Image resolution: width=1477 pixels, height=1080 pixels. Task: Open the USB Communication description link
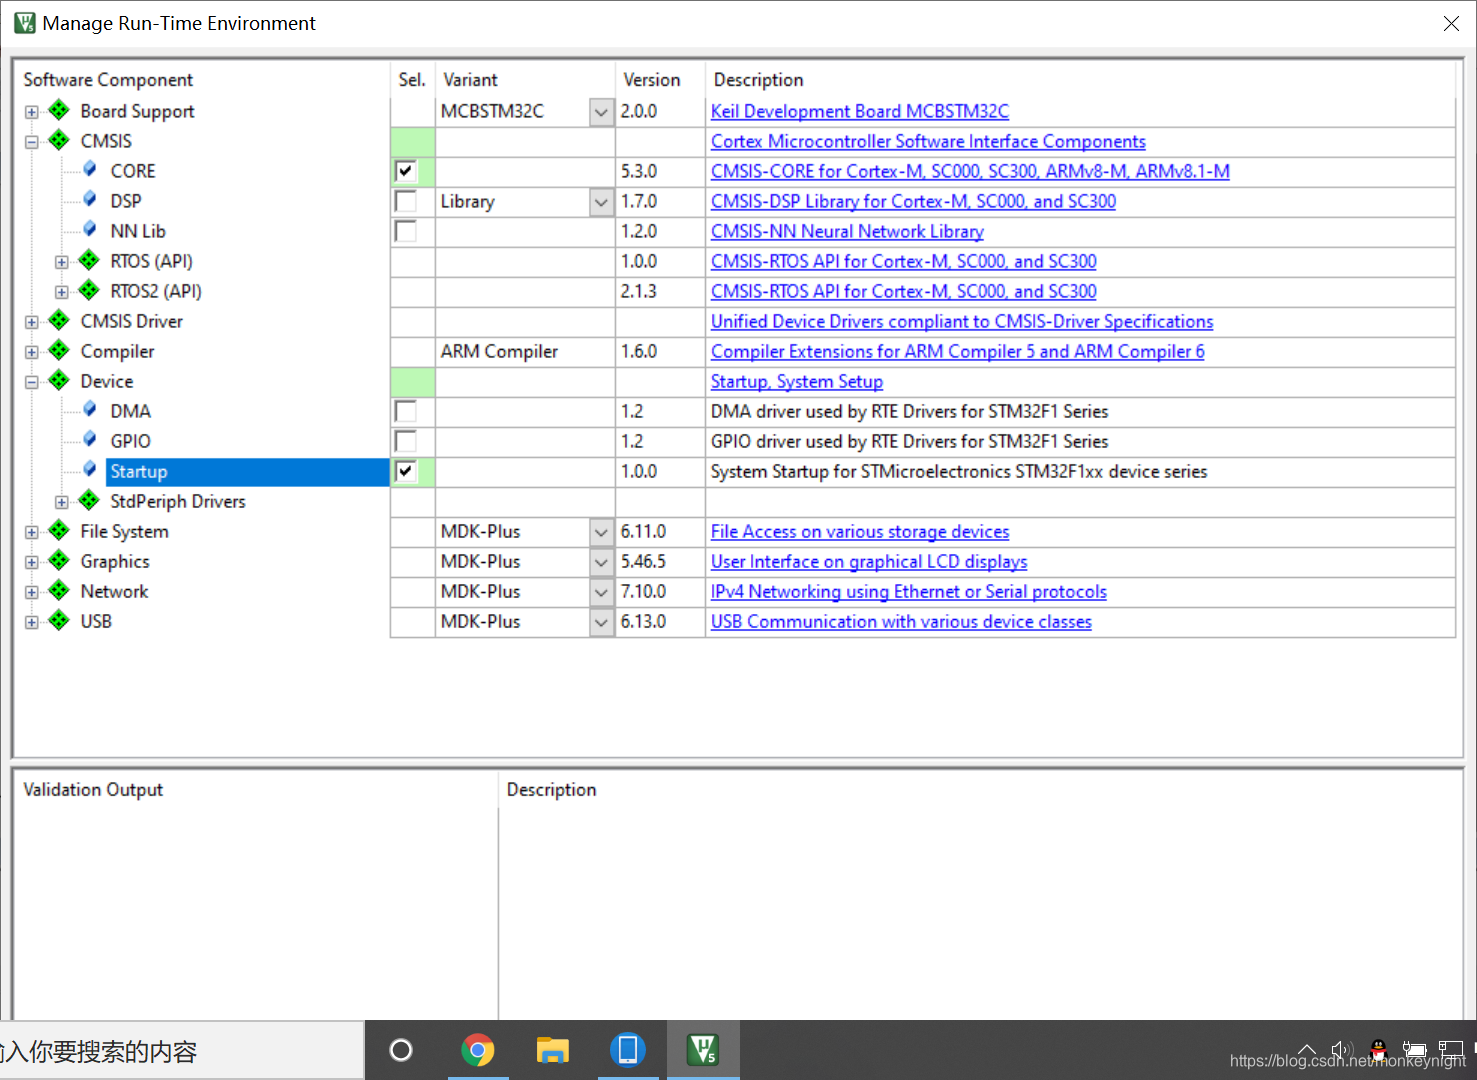[901, 621]
